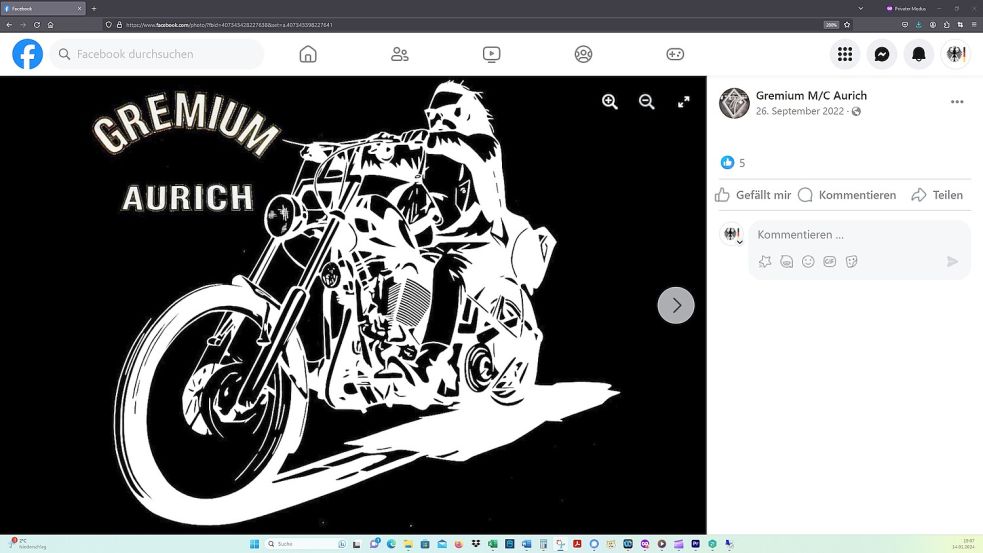Click the Facebook logo
The height and width of the screenshot is (553, 983).
point(28,54)
